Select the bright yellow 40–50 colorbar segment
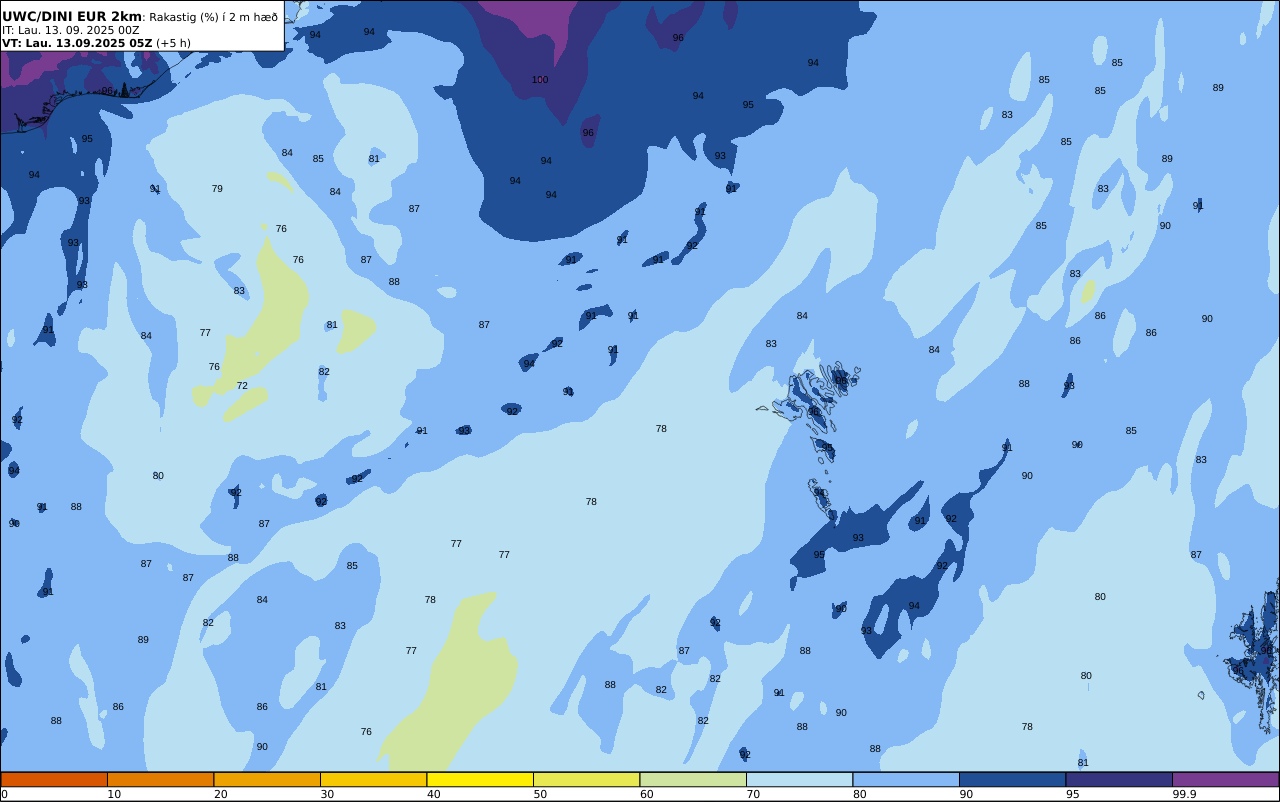 [480, 779]
